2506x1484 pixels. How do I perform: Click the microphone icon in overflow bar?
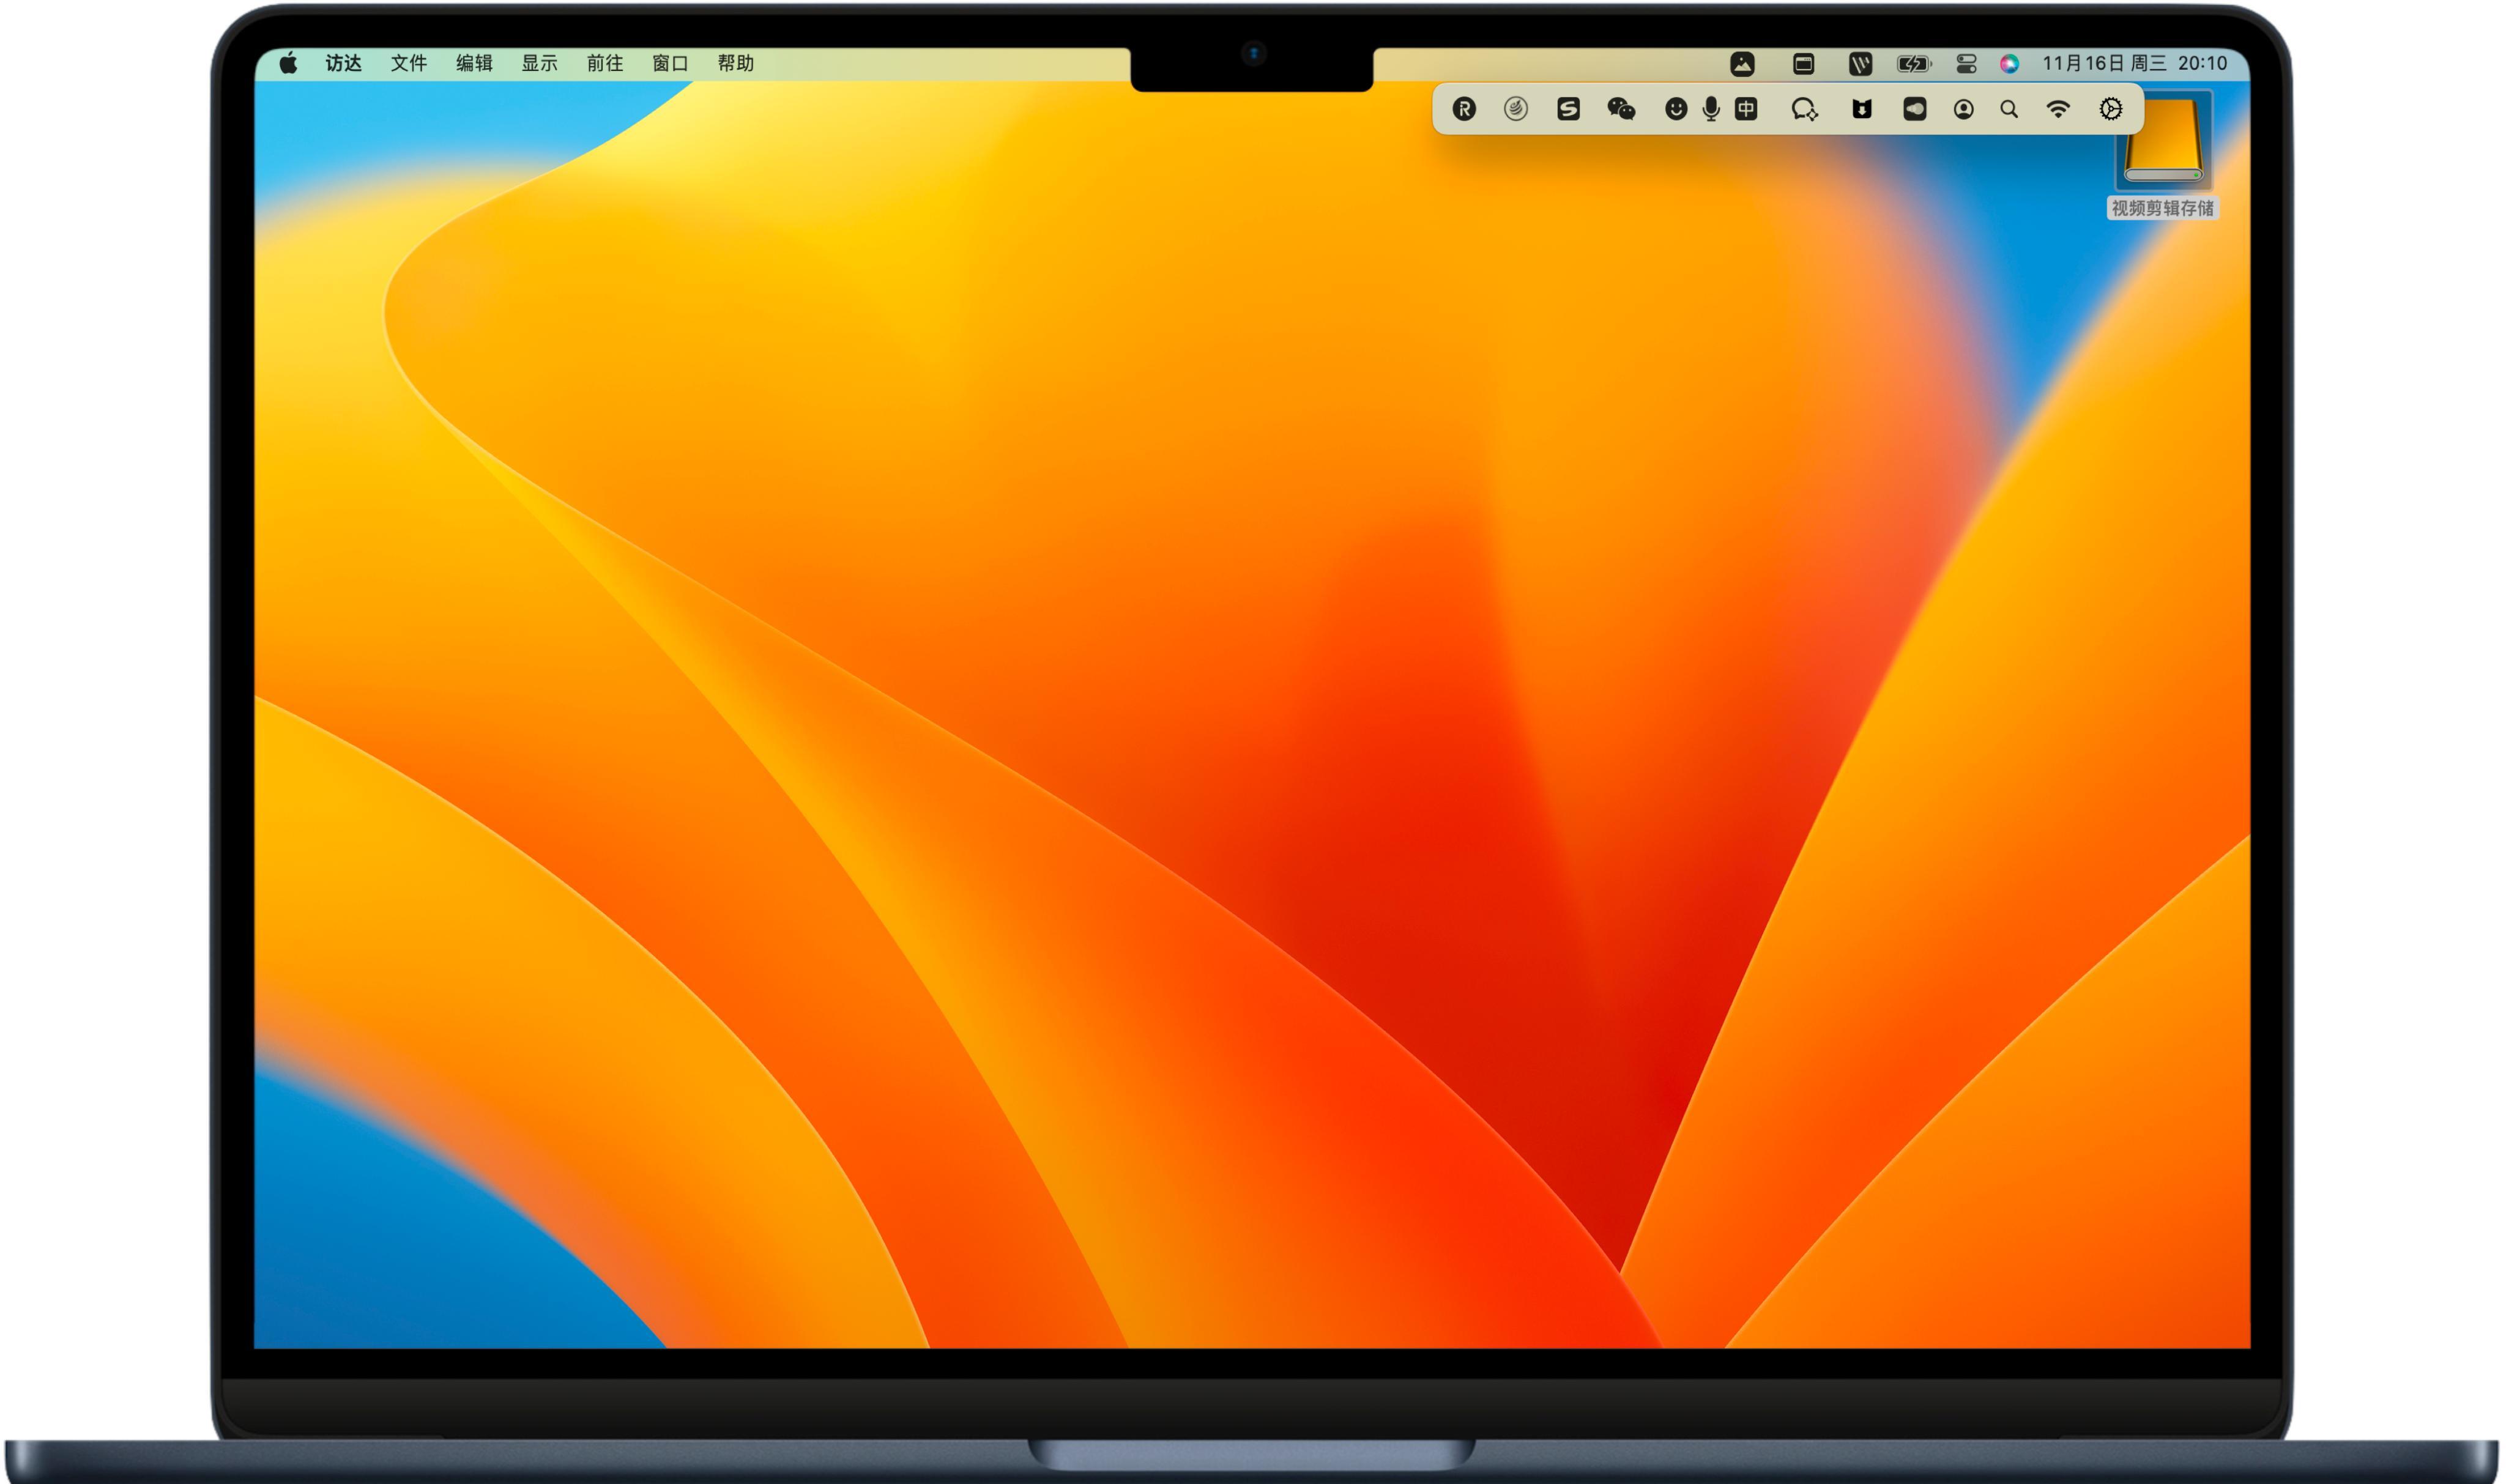(x=1711, y=109)
